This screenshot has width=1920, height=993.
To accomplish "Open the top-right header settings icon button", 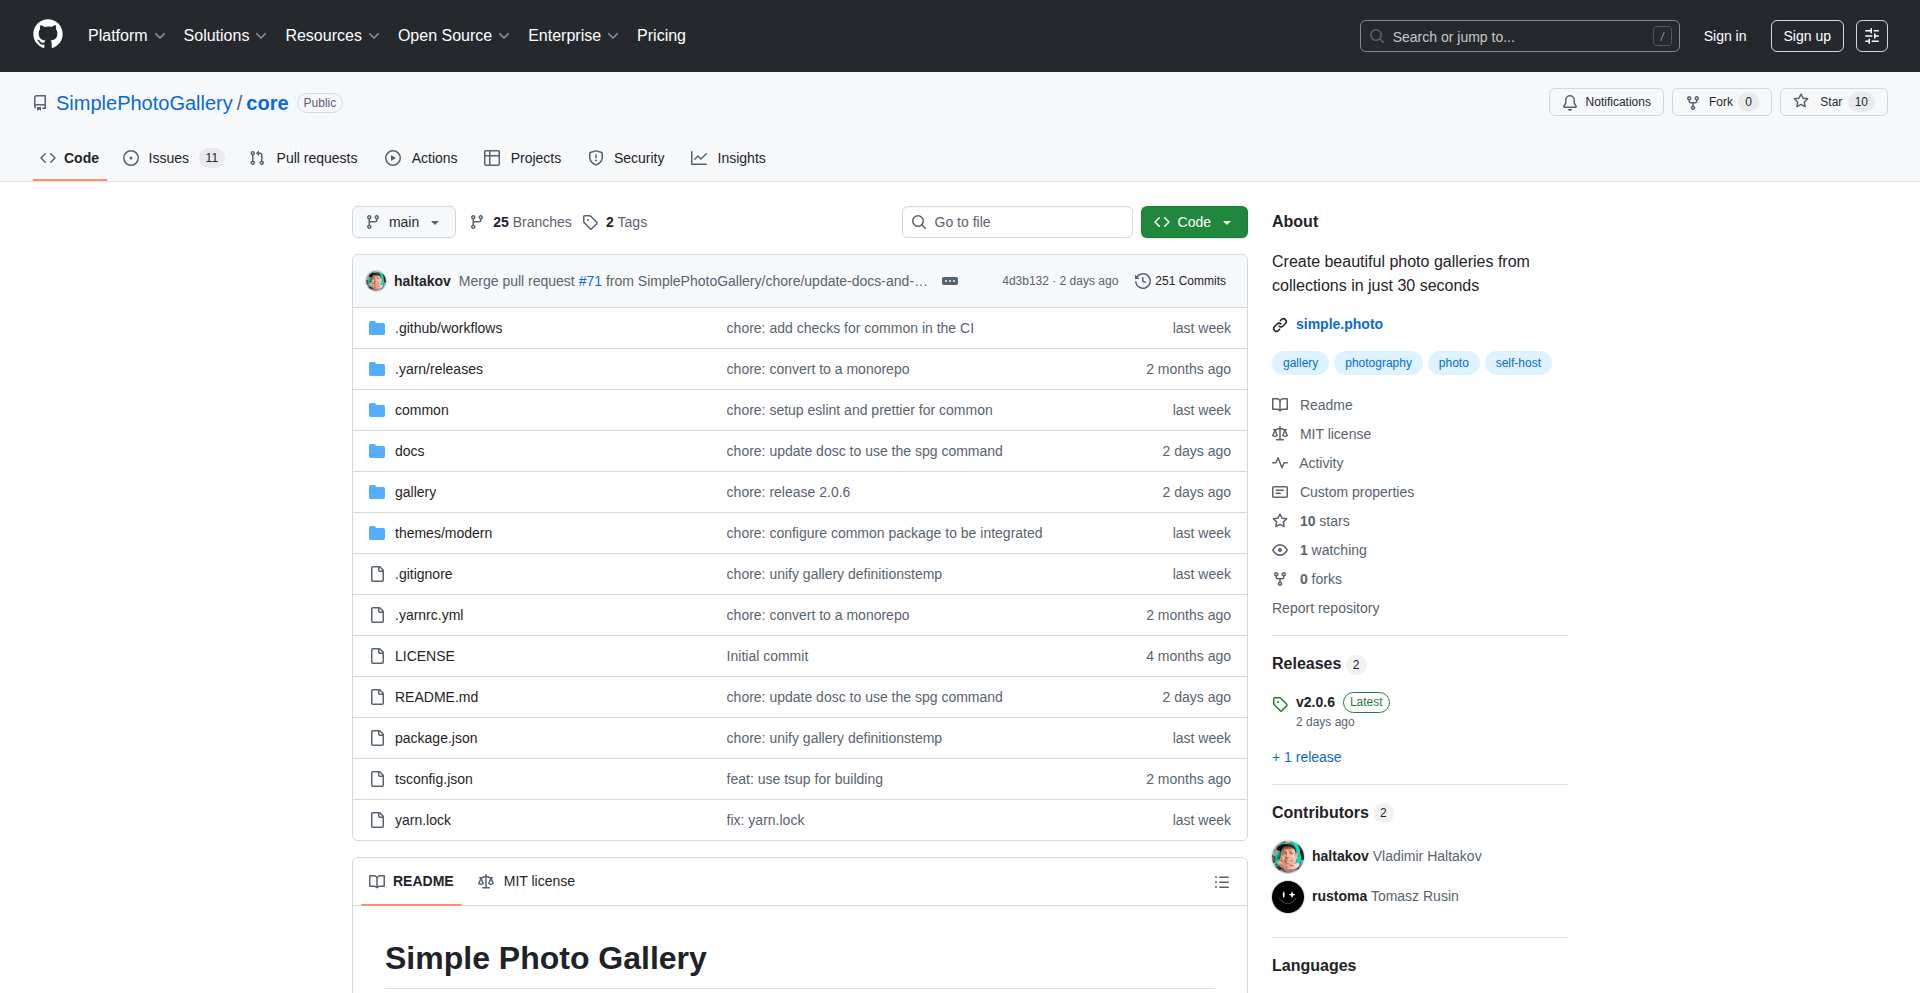I will coord(1871,36).
